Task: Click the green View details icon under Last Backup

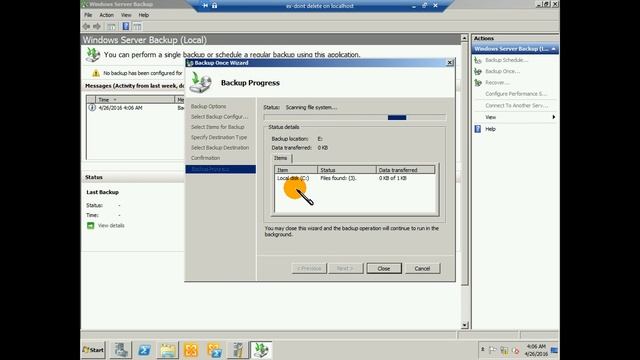Action: click(91, 225)
